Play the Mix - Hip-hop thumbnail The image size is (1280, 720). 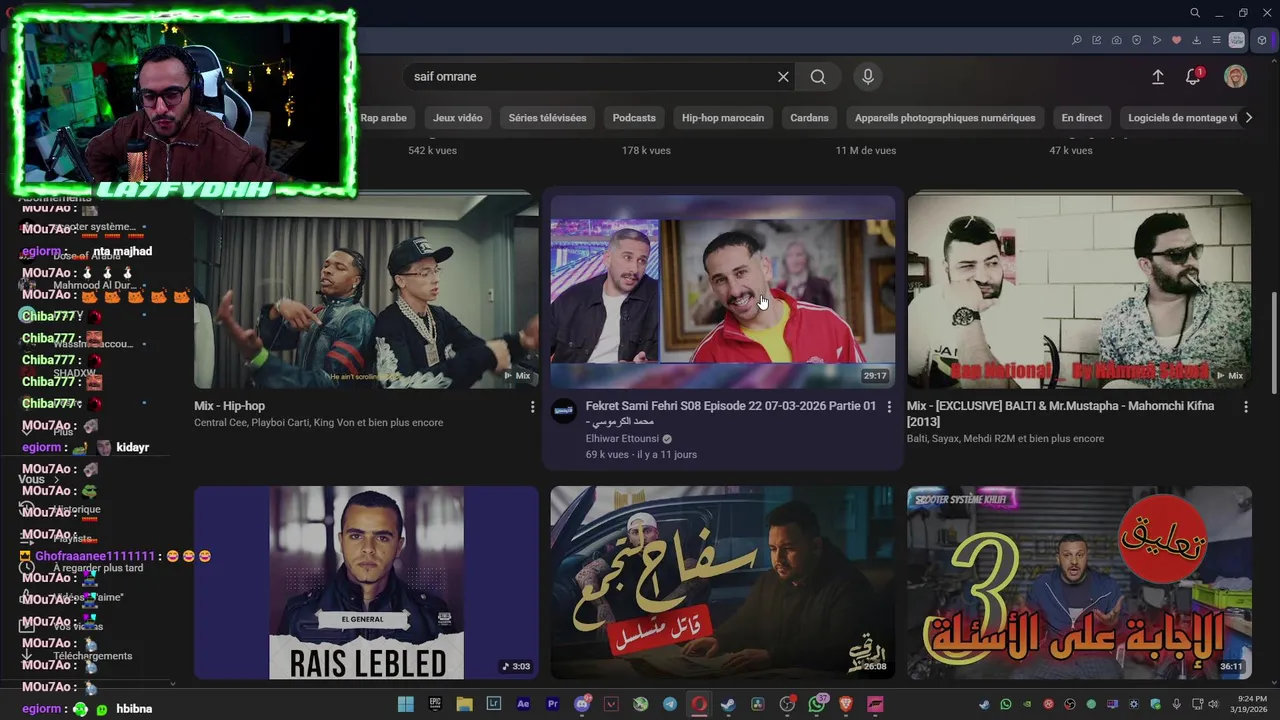pos(366,290)
